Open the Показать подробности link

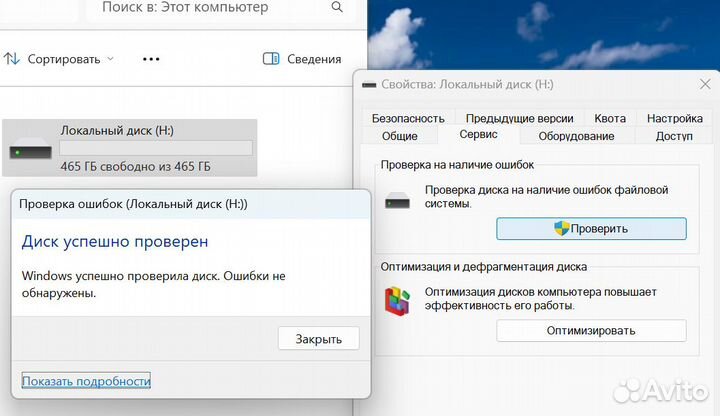click(86, 381)
